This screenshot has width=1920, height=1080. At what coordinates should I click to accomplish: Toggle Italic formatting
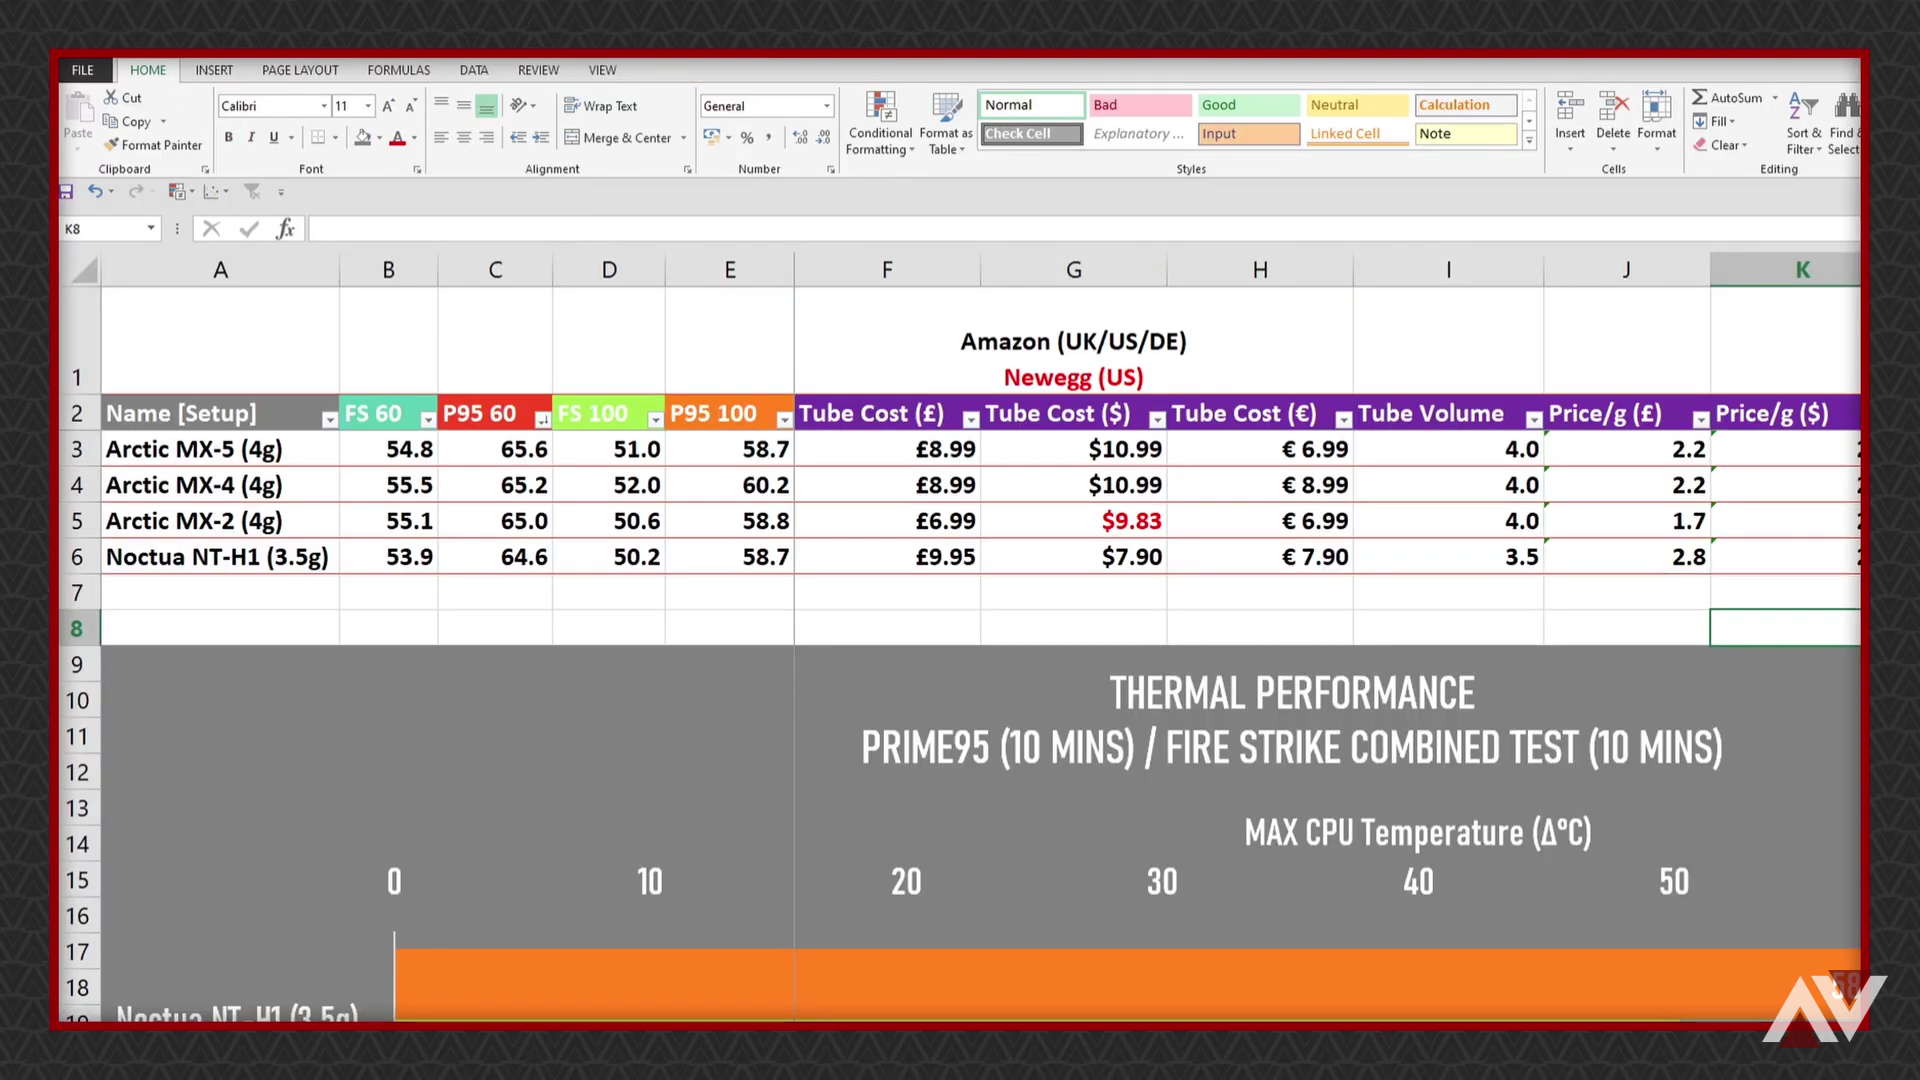[251, 138]
